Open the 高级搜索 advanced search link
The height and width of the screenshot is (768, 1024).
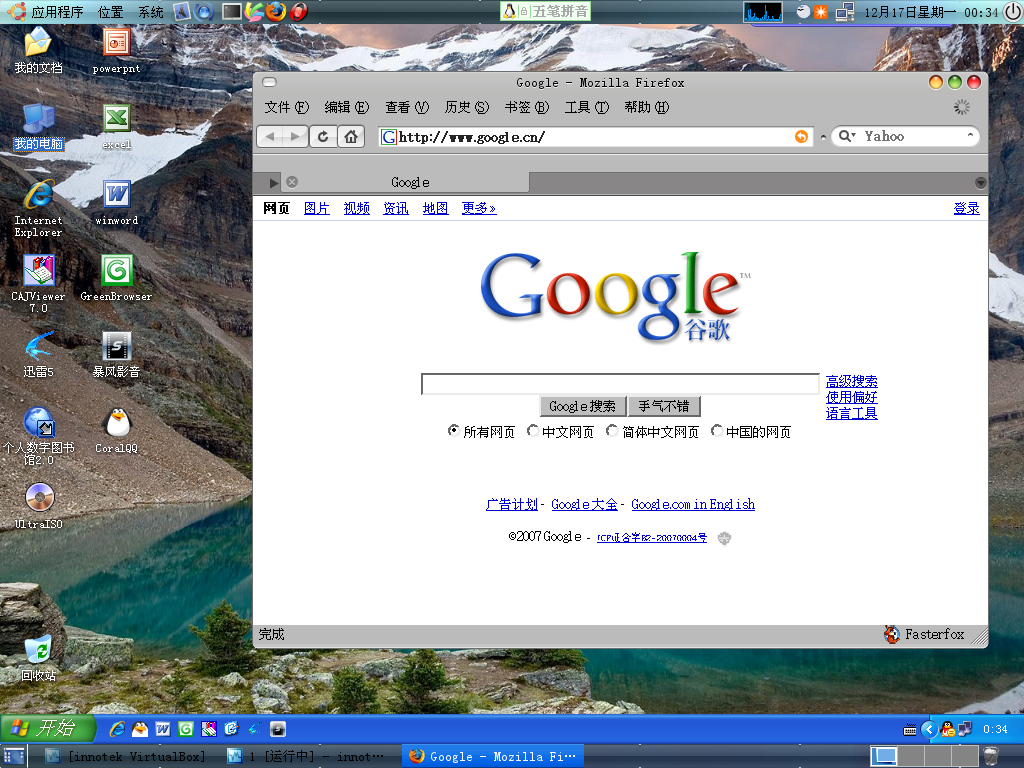[852, 381]
